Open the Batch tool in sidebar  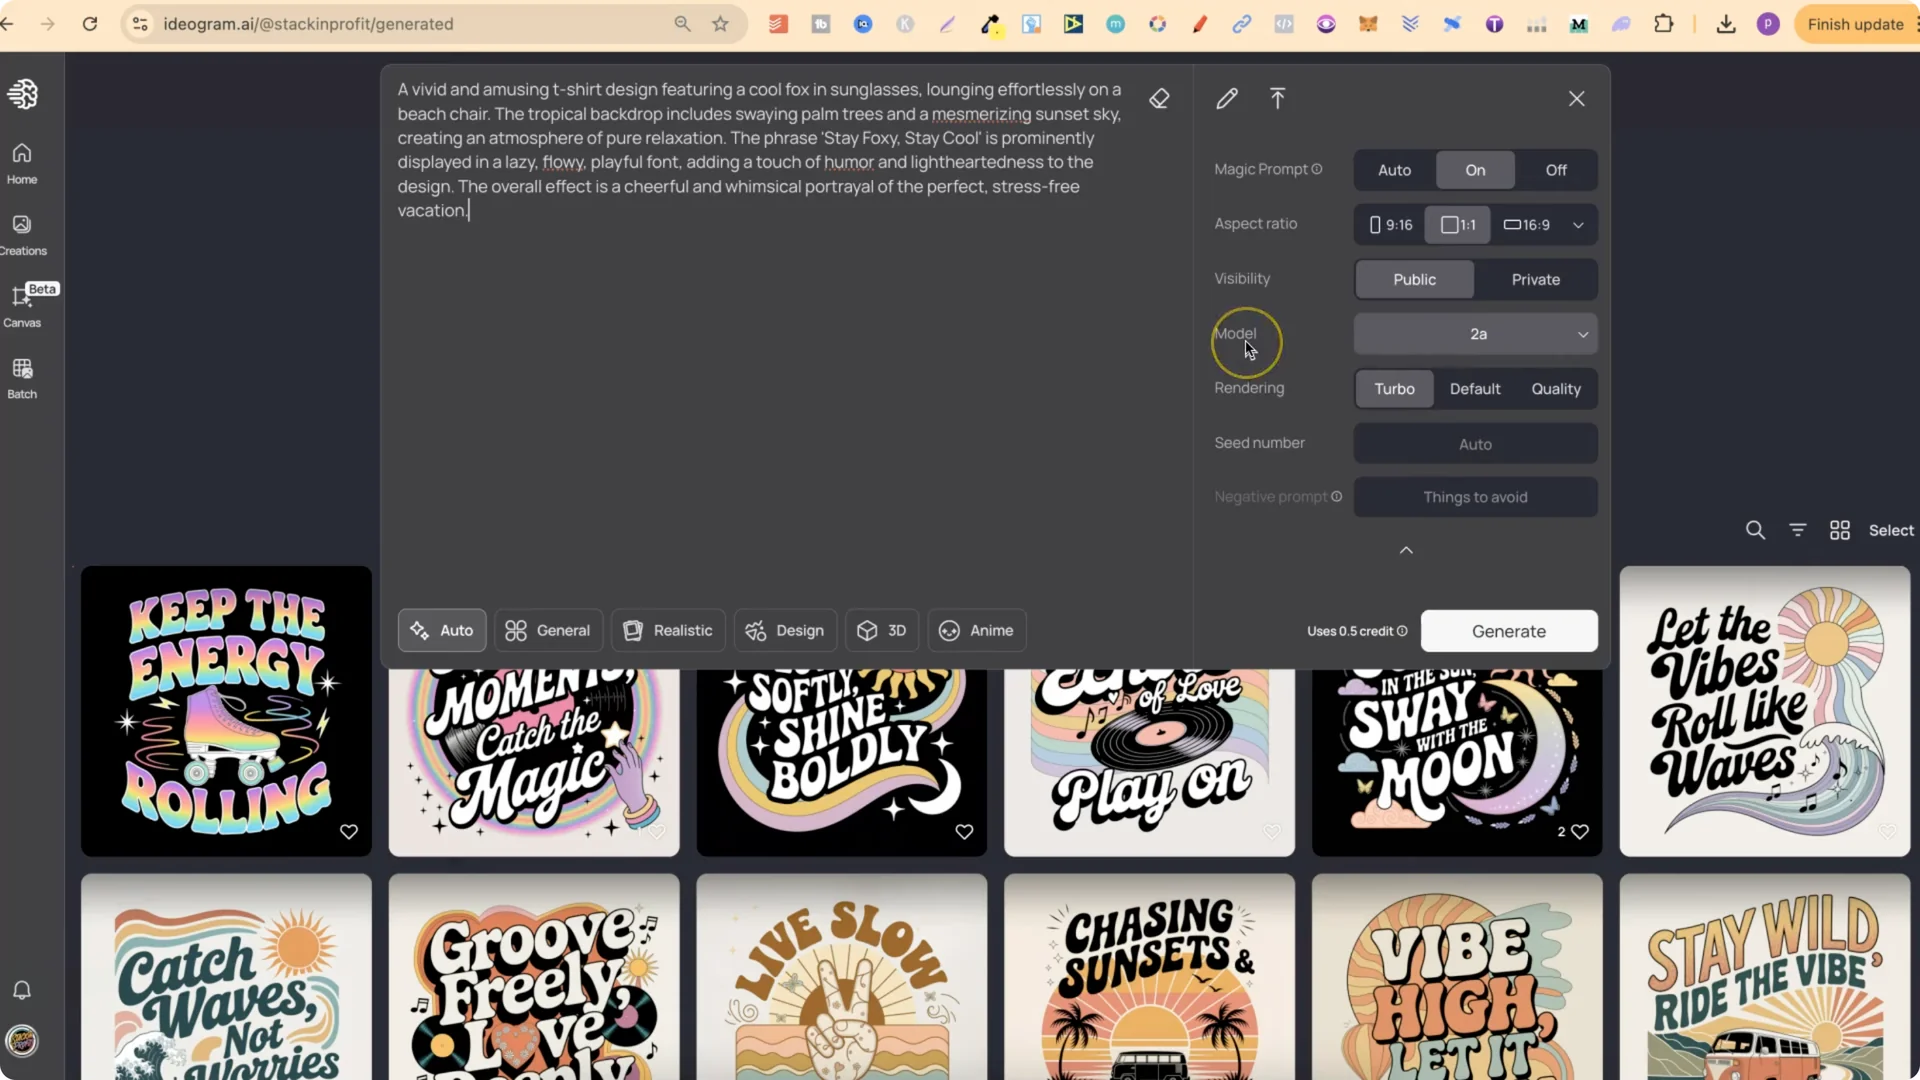point(21,377)
